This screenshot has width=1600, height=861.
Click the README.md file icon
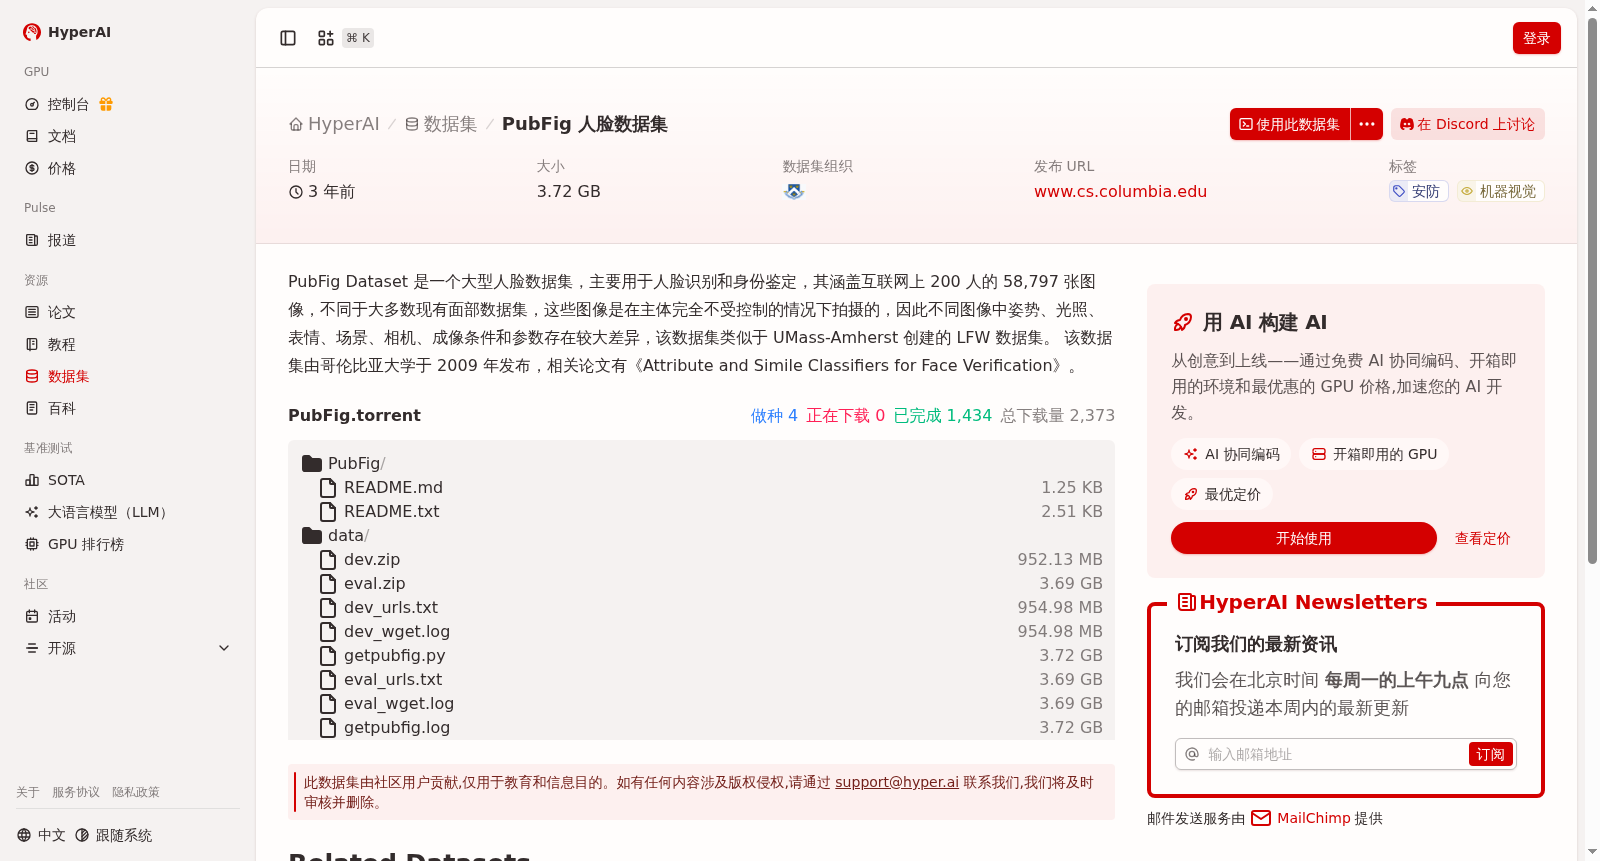328,487
